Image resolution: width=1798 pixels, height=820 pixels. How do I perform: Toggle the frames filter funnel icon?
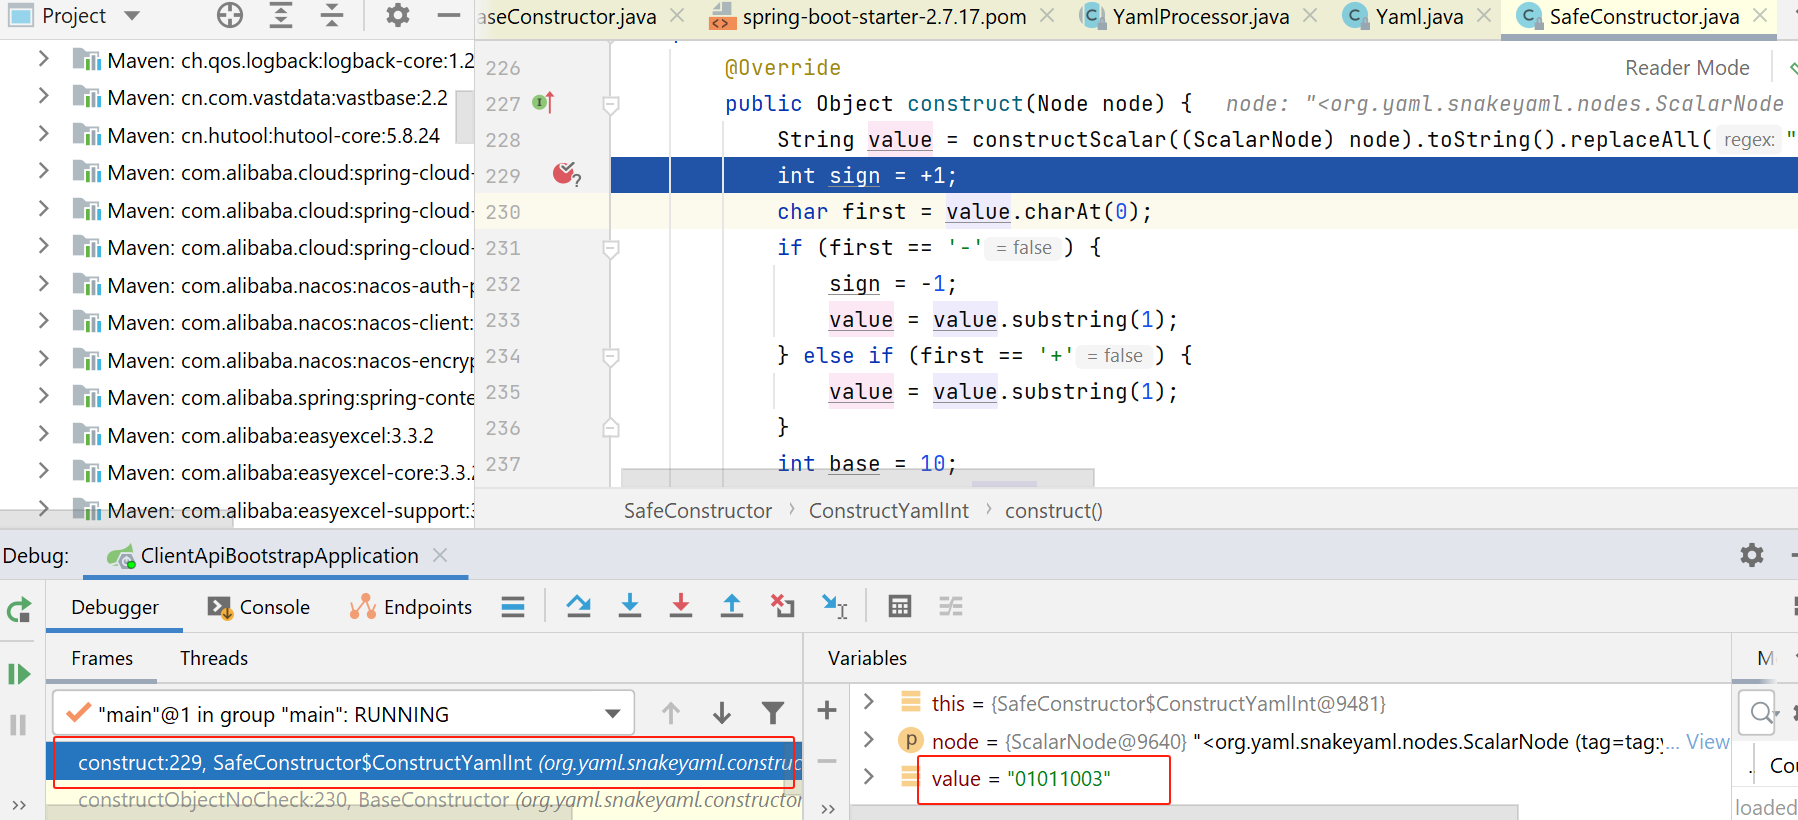pyautogui.click(x=772, y=713)
